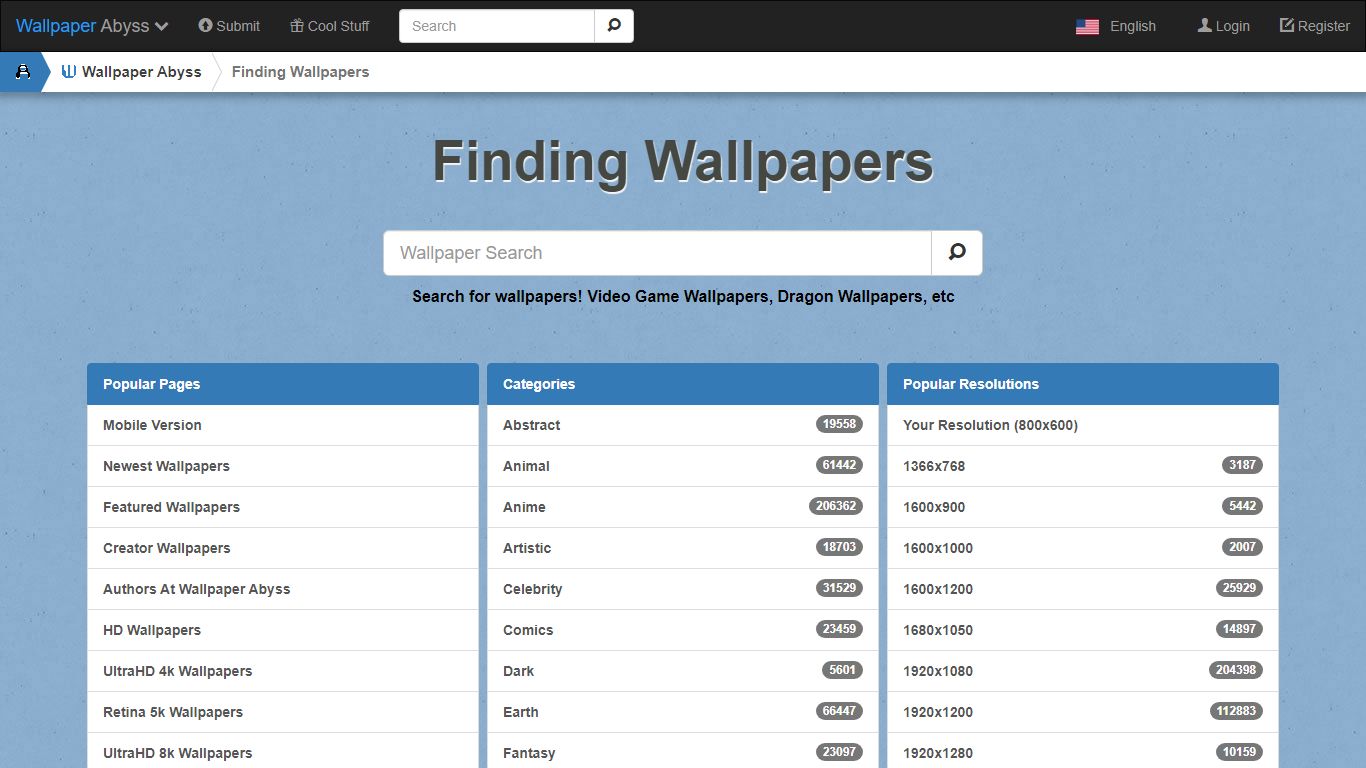Click the large Wallpaper Search magnifier button

coord(957,253)
